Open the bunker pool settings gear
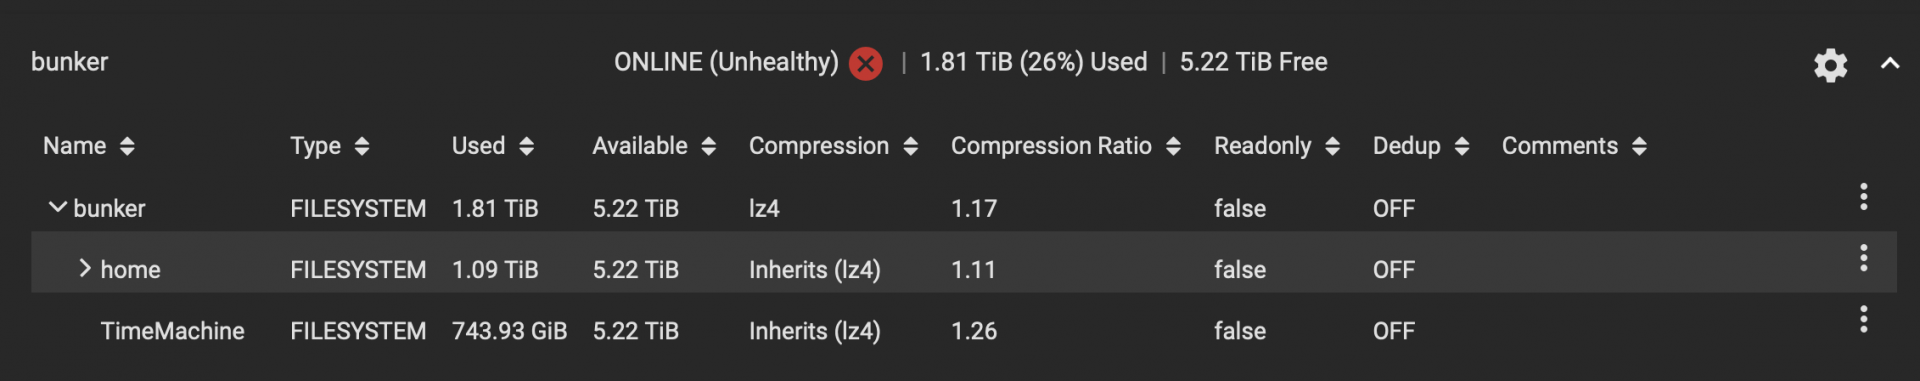The height and width of the screenshot is (381, 1920). (x=1830, y=65)
